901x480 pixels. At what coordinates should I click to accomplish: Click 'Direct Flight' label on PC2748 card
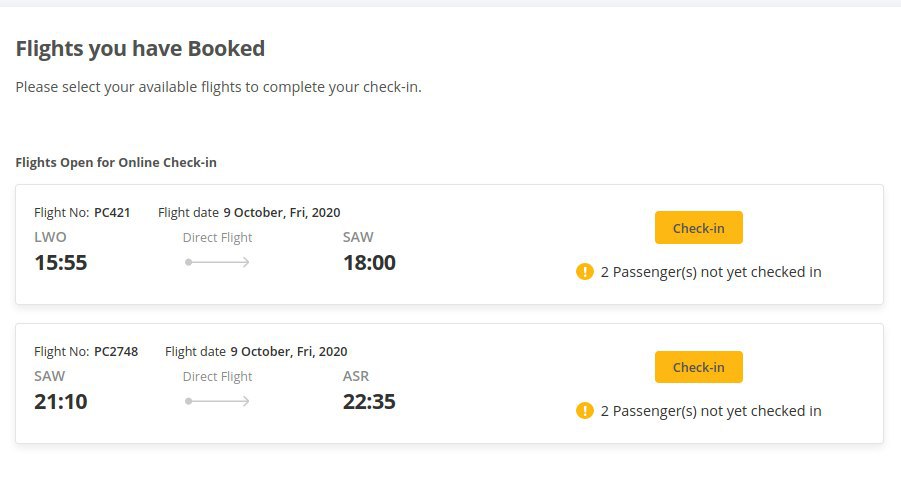(217, 377)
